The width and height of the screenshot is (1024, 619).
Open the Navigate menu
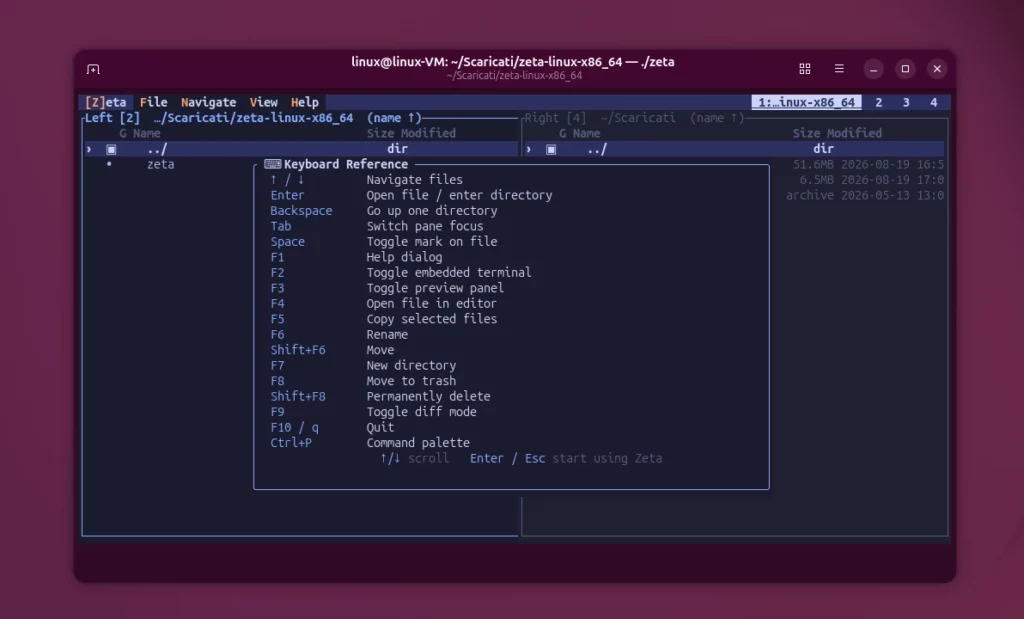click(x=208, y=103)
